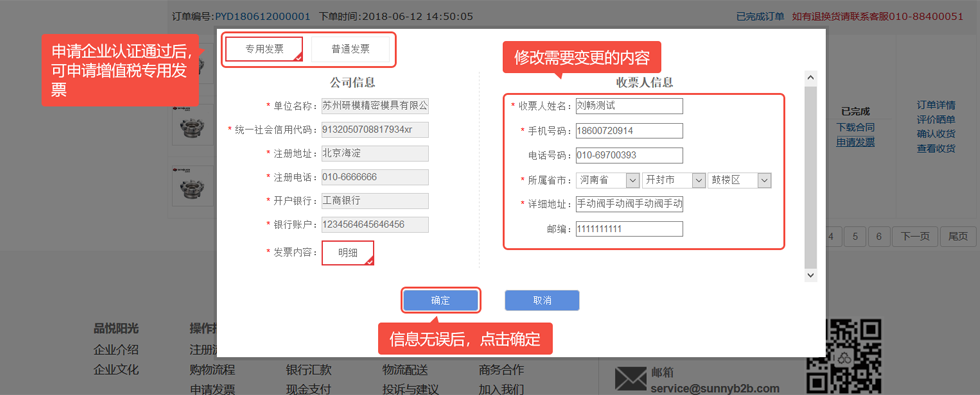Image resolution: width=980 pixels, height=395 pixels.
Task: Click the QR code image in footer
Action: [843, 357]
